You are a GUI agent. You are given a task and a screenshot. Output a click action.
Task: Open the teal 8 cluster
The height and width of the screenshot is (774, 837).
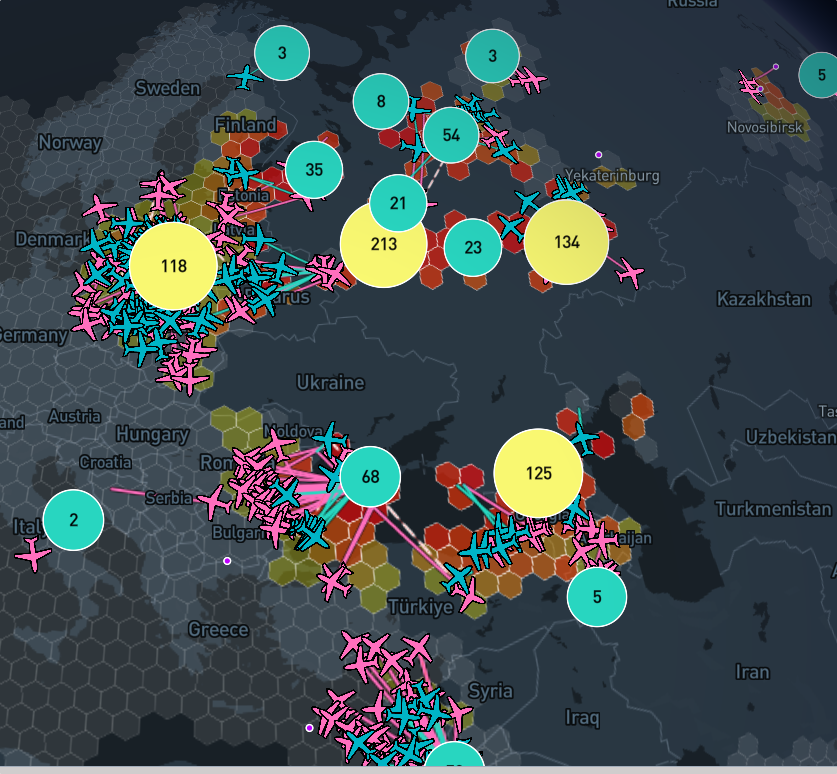(381, 101)
